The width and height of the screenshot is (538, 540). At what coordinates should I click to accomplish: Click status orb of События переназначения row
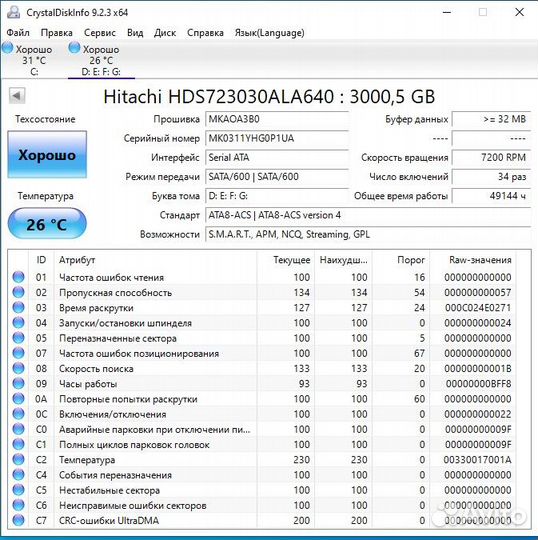point(18,475)
